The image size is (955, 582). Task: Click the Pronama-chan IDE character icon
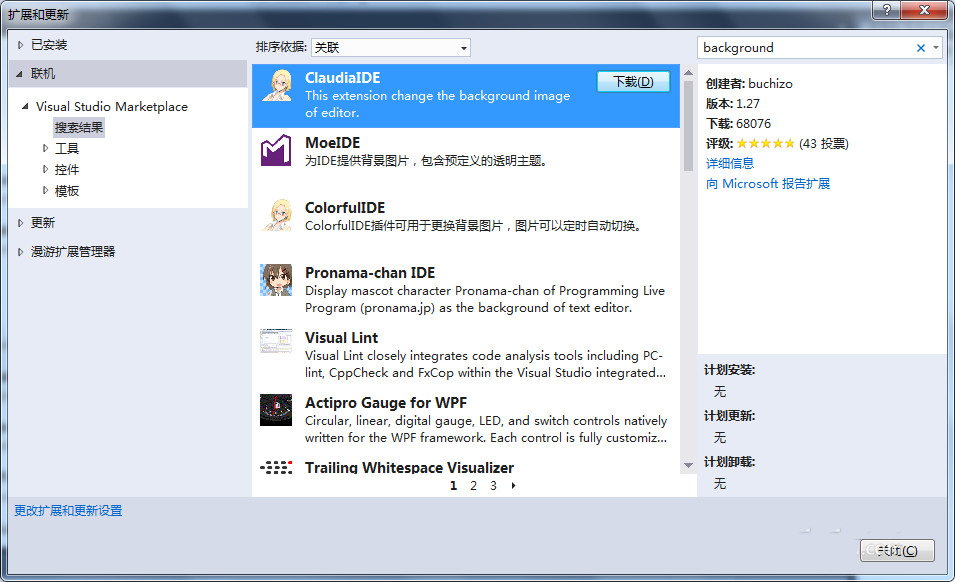click(276, 280)
